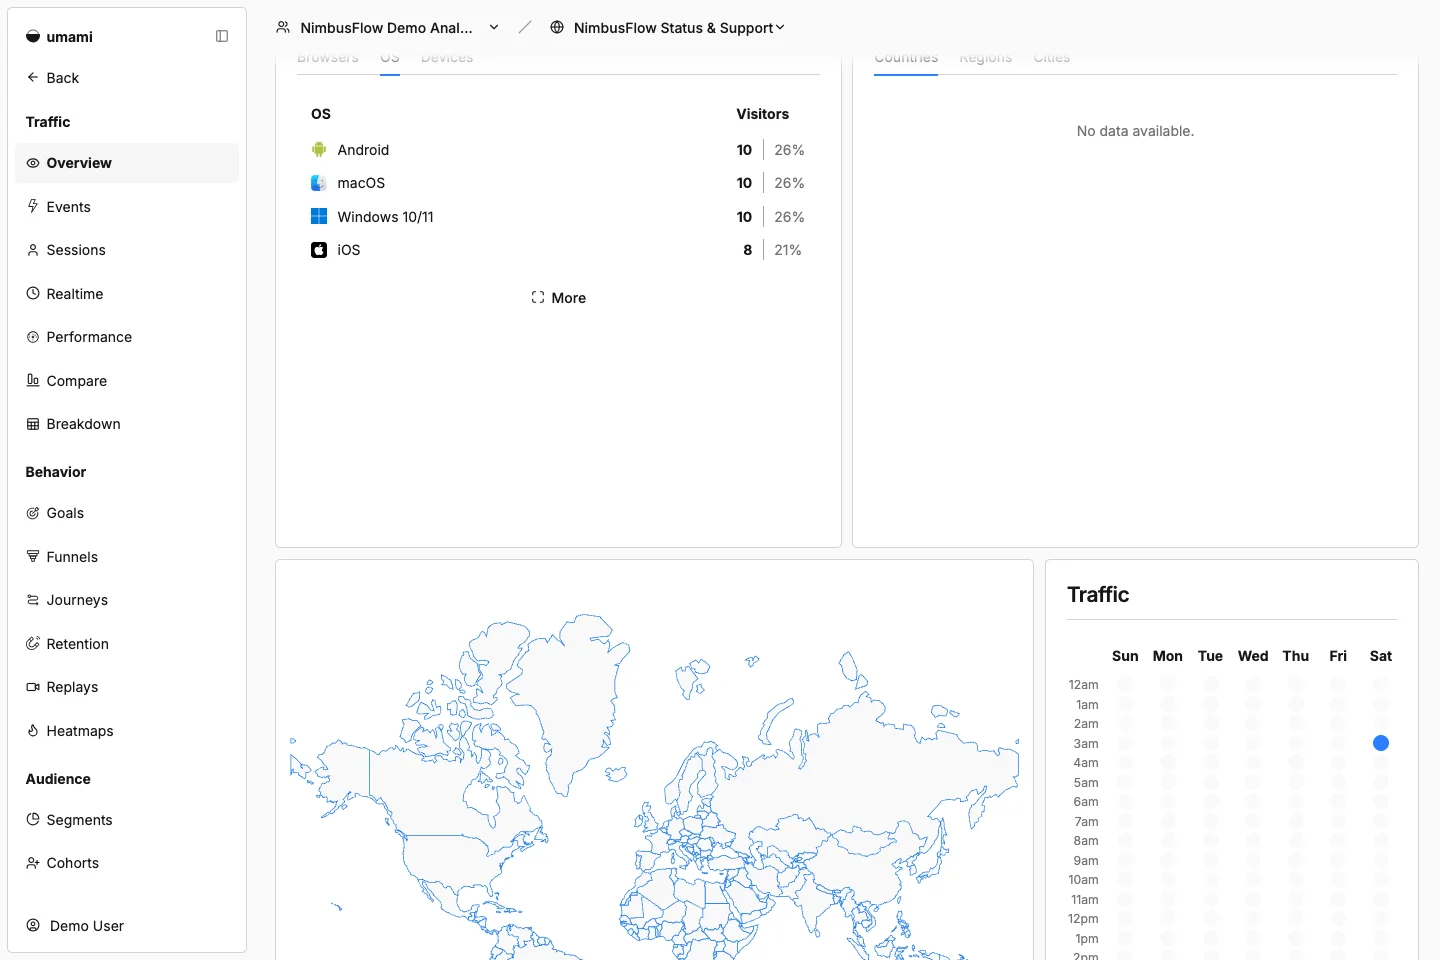
Task: Open the NimbusFlow Status & Support website dropdown
Action: 668,28
